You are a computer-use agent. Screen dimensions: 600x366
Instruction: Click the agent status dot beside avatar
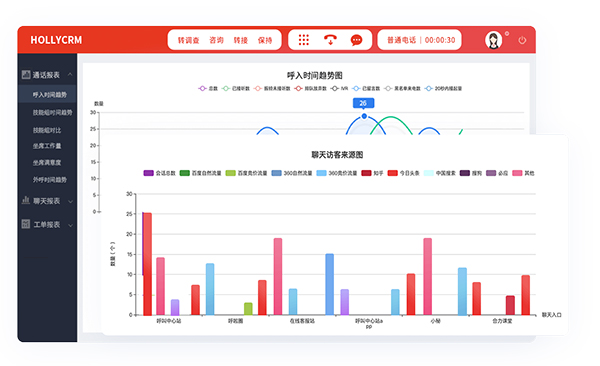[x=507, y=34]
